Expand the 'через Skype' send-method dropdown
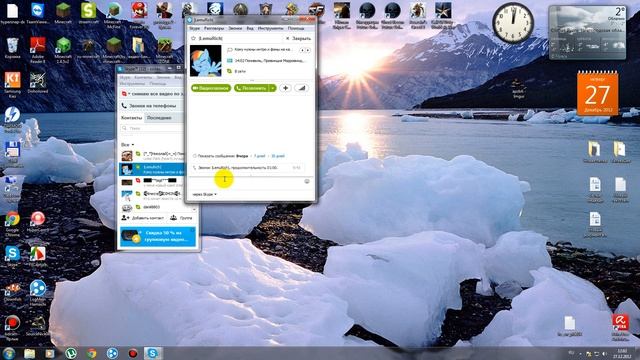Image resolution: width=640 pixels, height=360 pixels. (204, 194)
